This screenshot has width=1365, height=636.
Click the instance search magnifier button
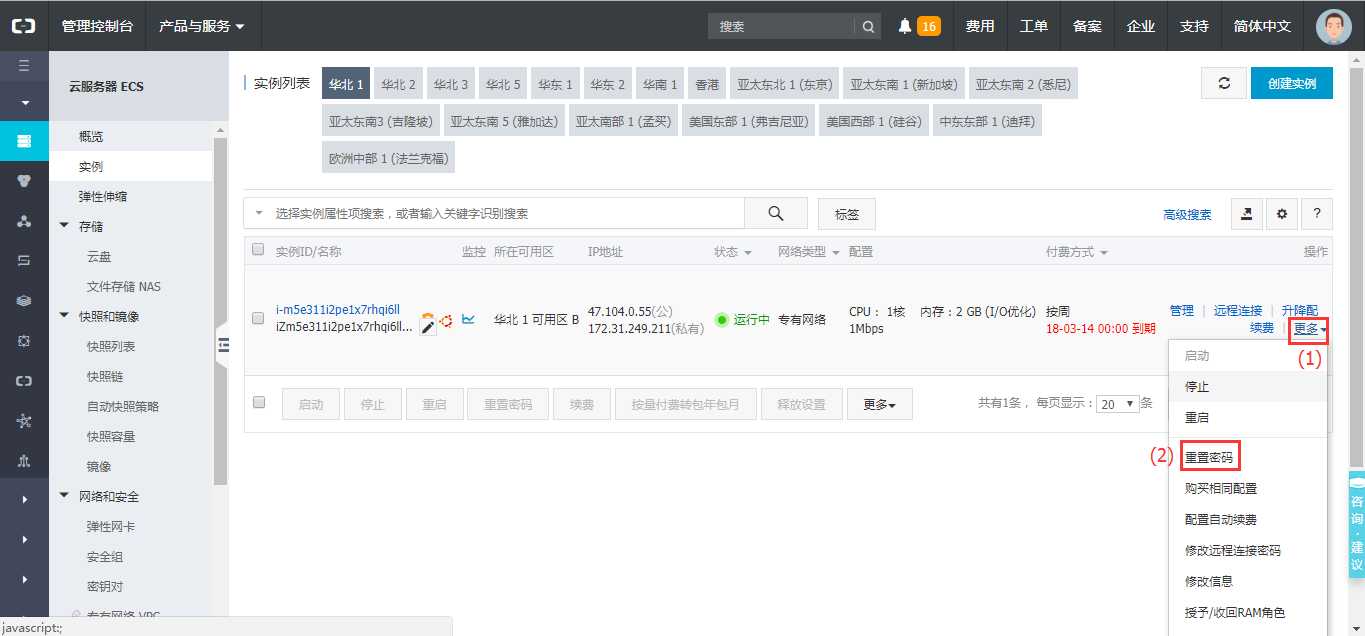click(775, 213)
